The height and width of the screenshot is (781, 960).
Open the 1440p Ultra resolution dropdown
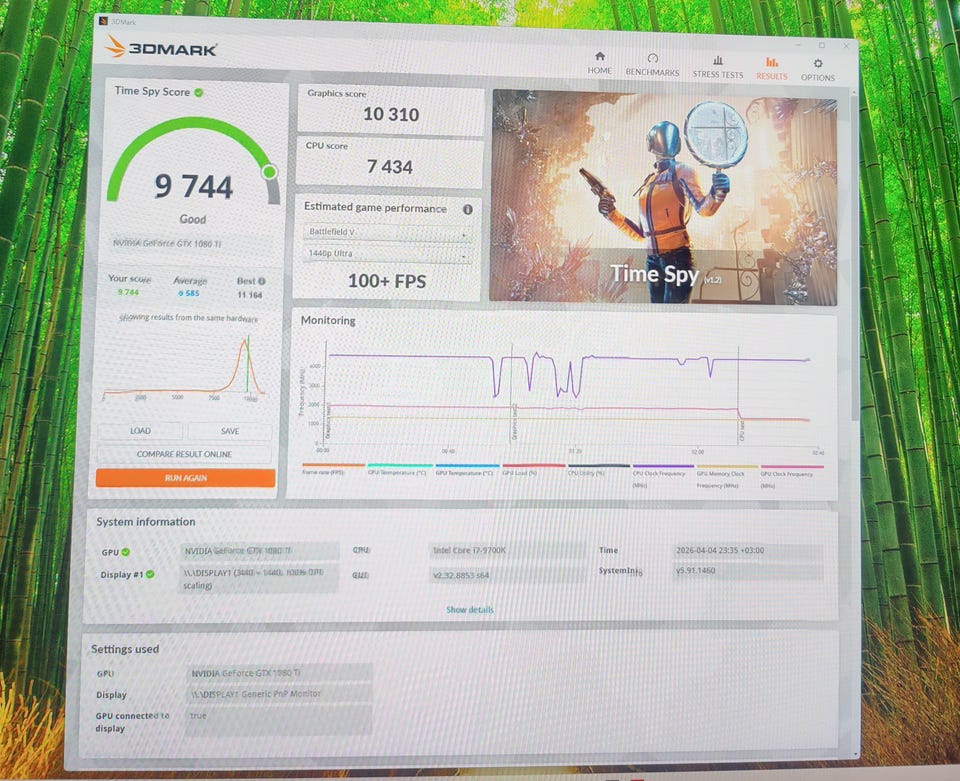(387, 254)
